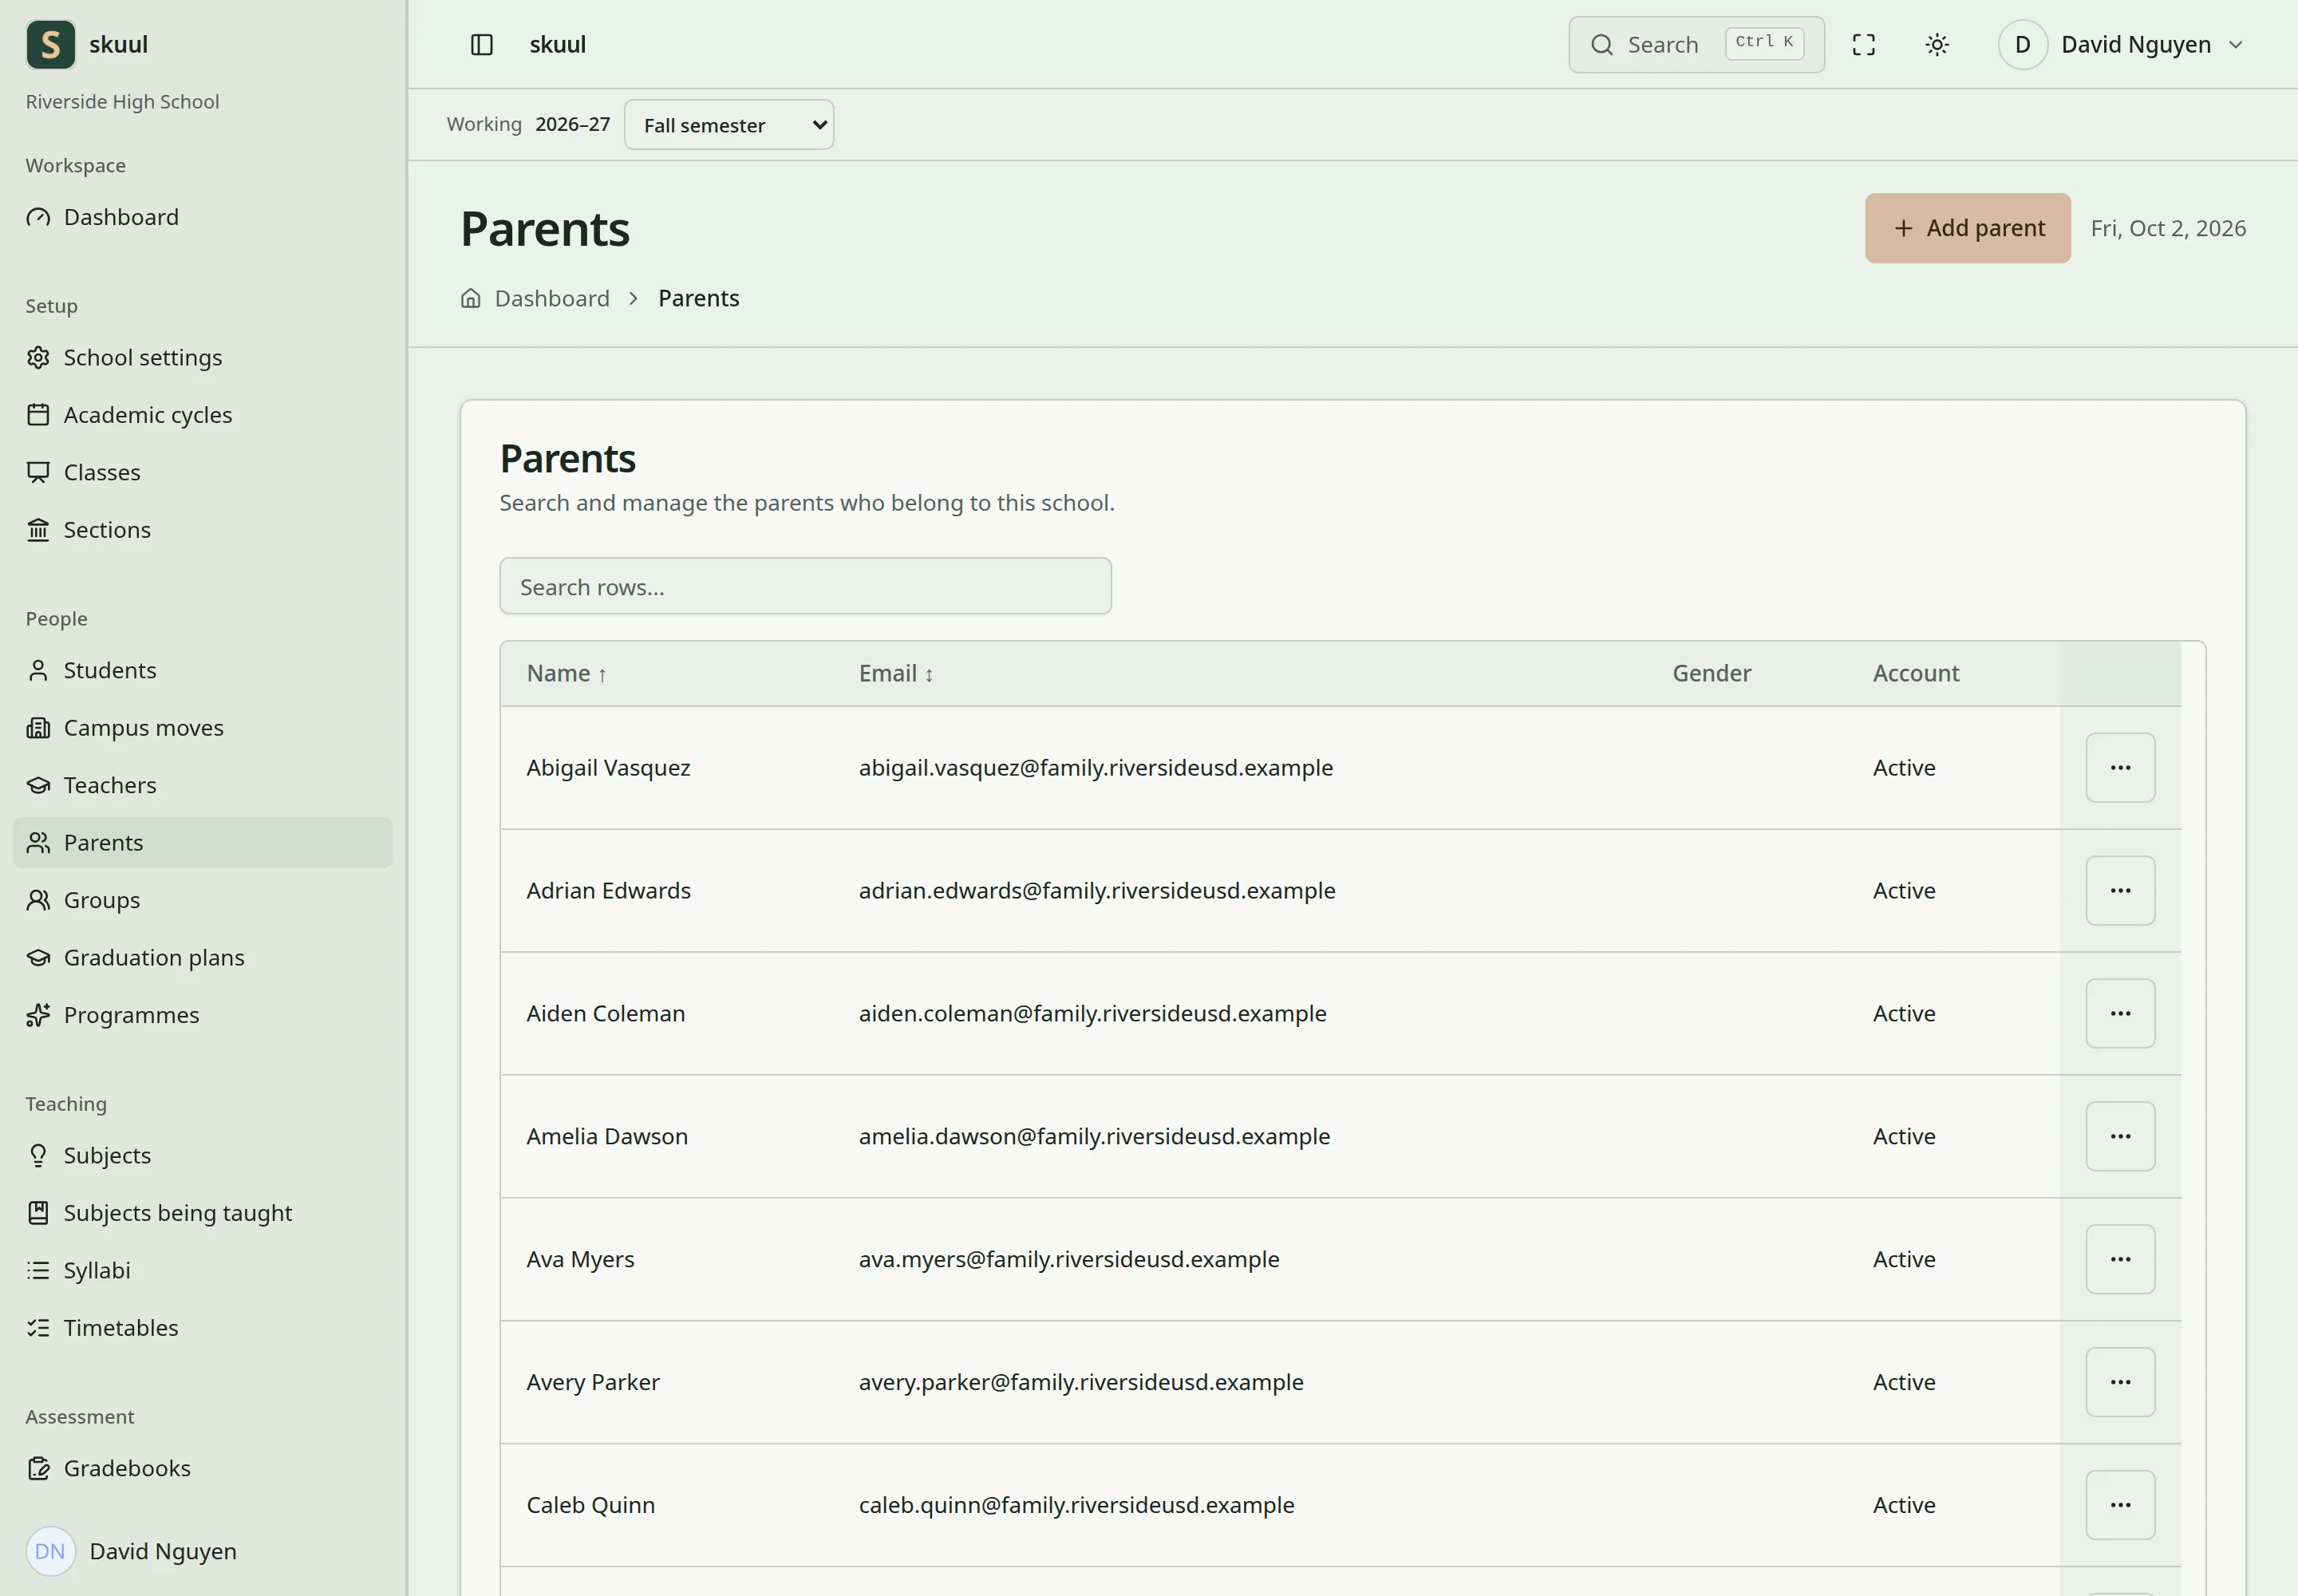Sort table by Email column
2298x1596 pixels.
896,674
